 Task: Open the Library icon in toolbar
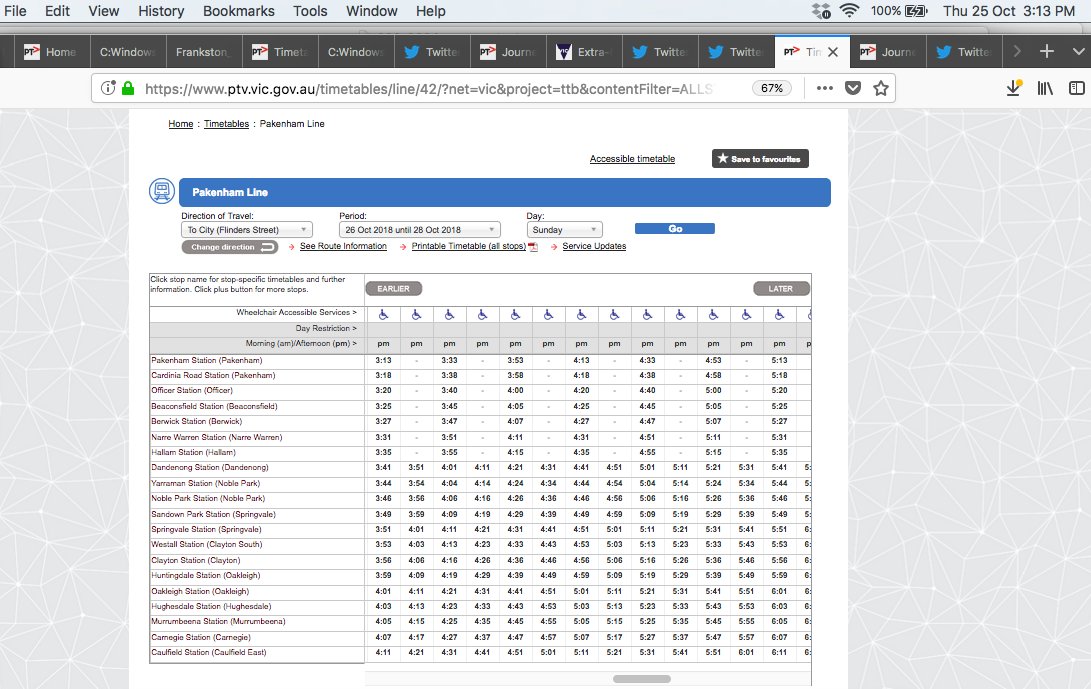click(x=1045, y=88)
